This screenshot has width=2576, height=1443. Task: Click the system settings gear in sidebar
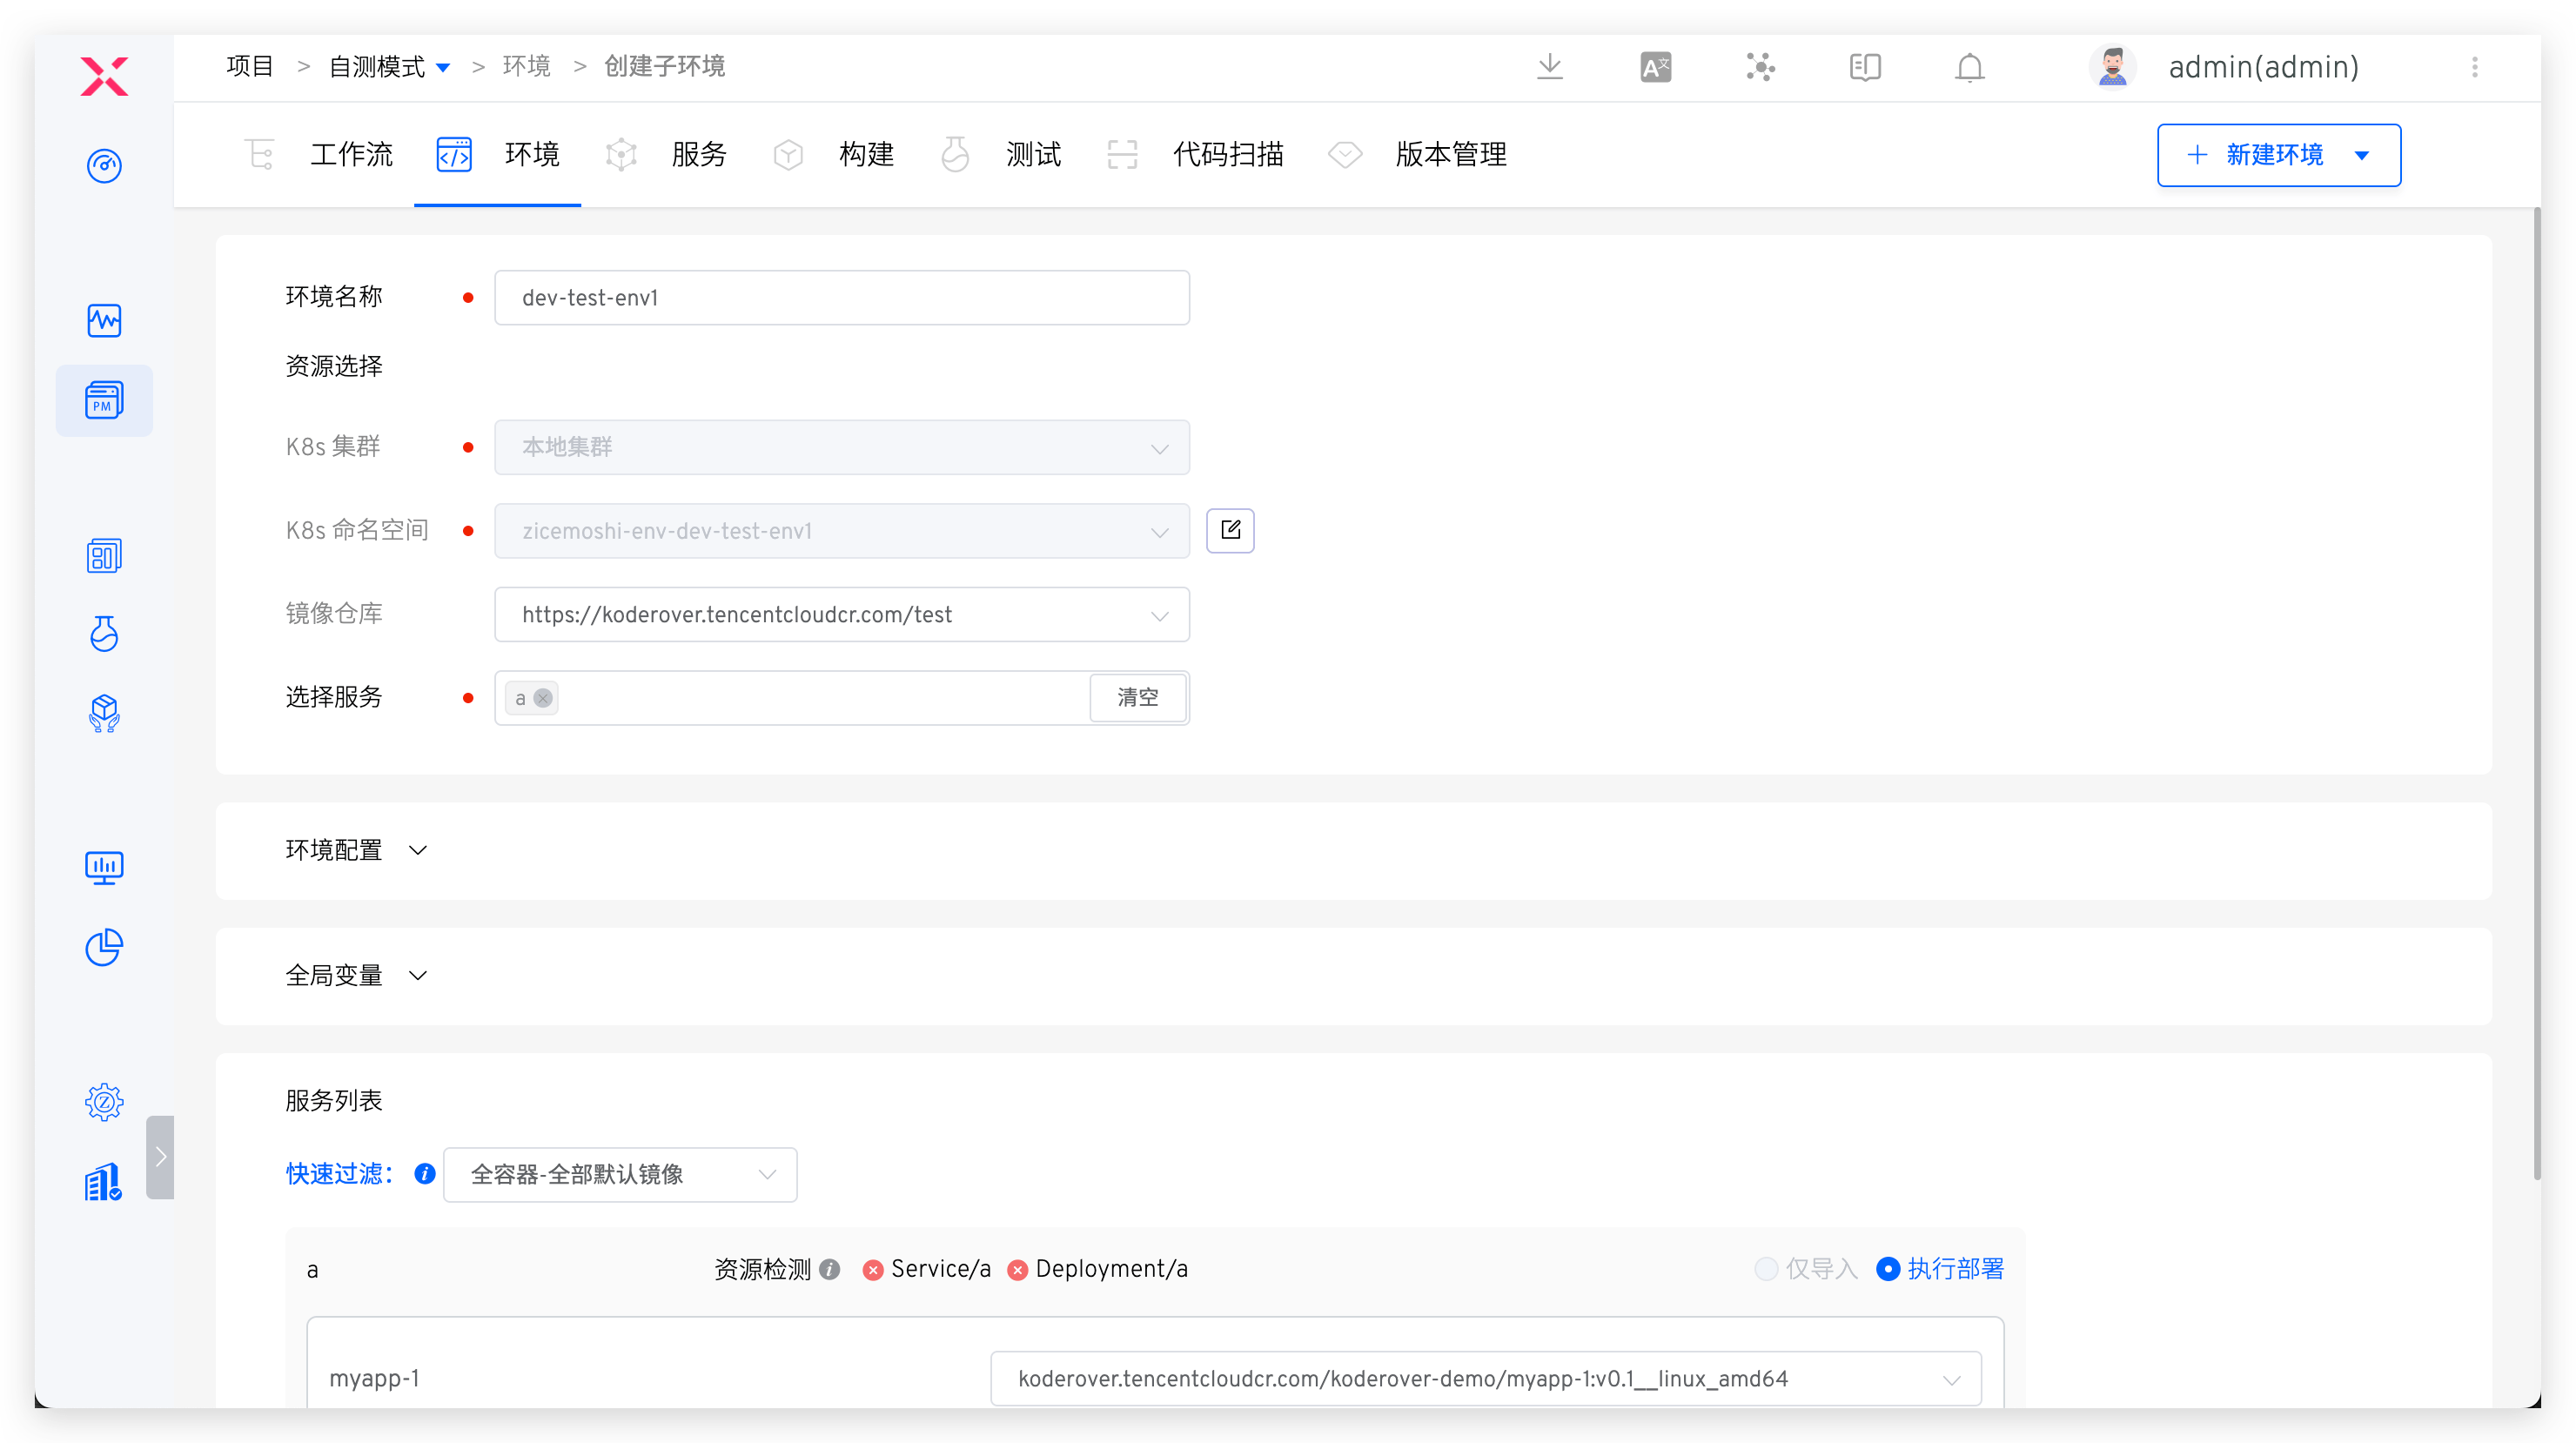[x=104, y=1101]
